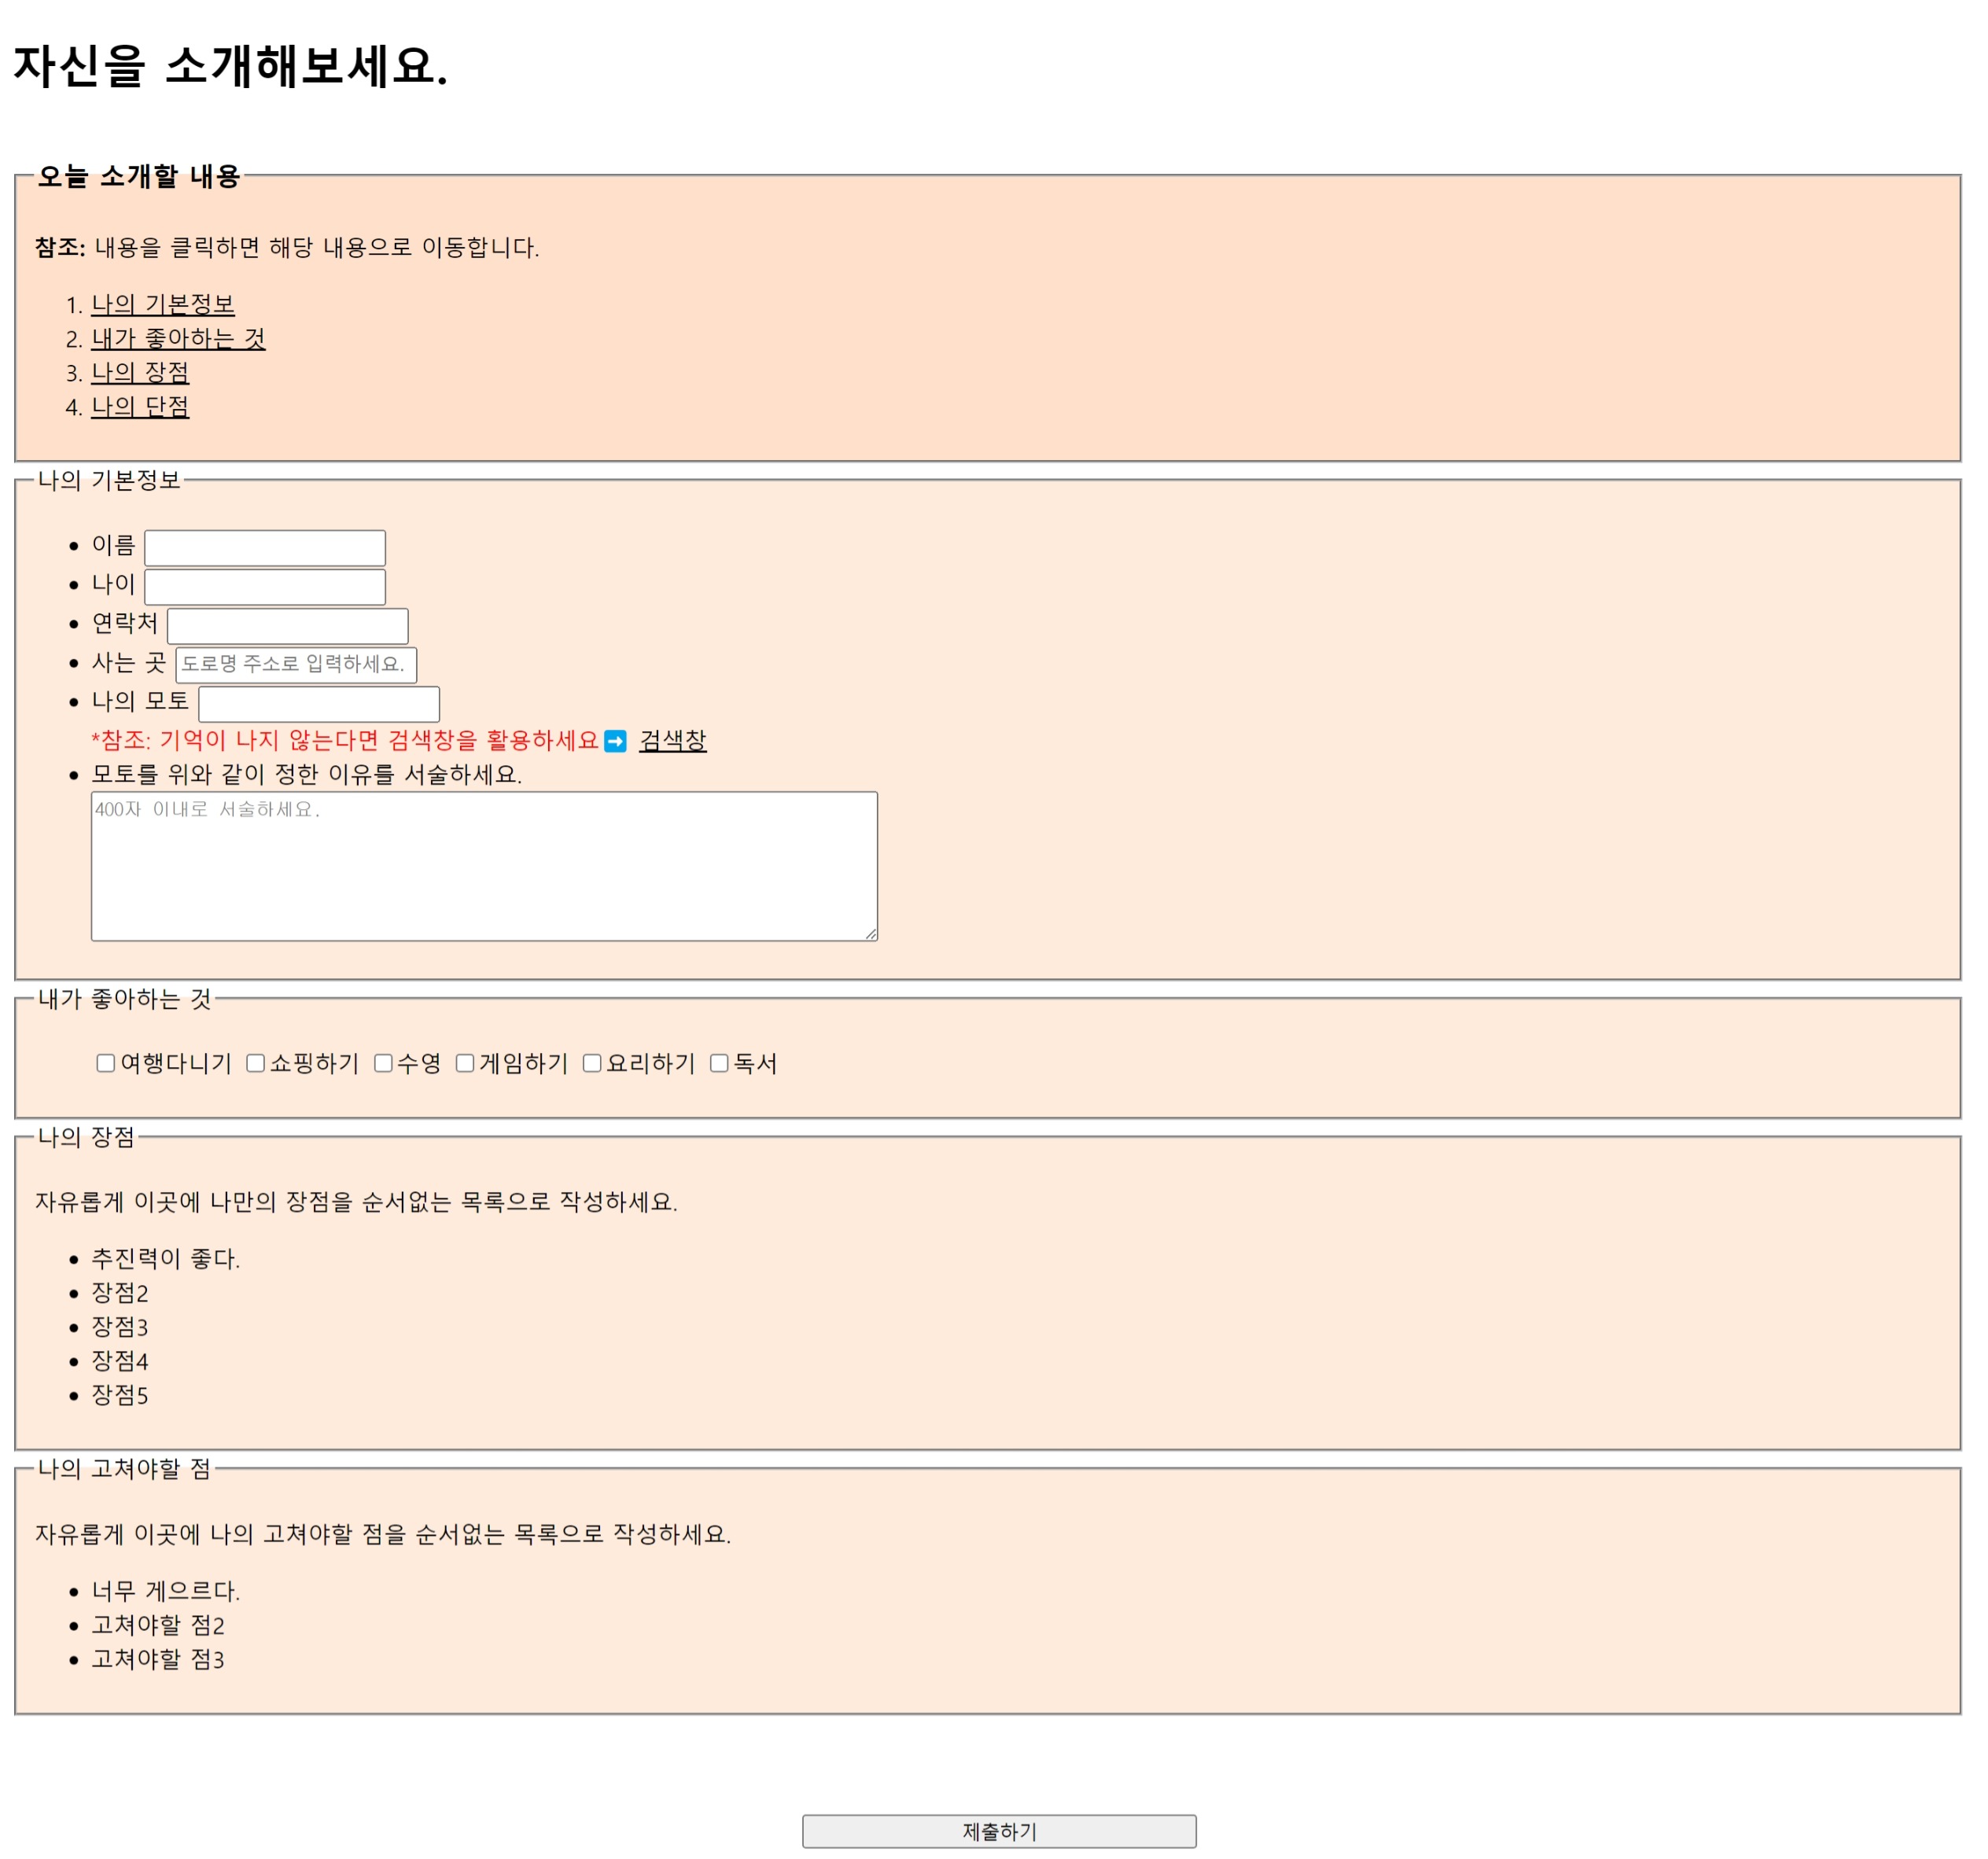The height and width of the screenshot is (1859, 1988).
Task: Select the 게임하기 checkbox
Action: pos(465,1063)
